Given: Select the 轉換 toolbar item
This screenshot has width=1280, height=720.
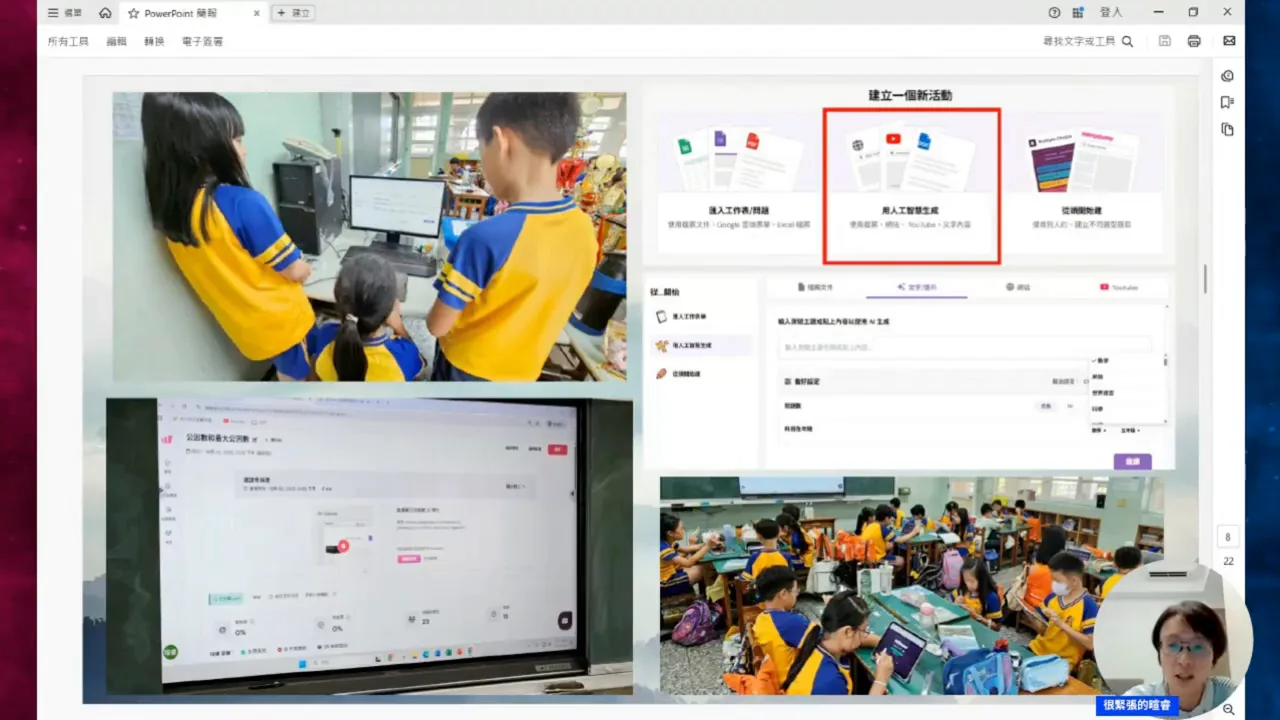Looking at the screenshot, I should (x=154, y=41).
